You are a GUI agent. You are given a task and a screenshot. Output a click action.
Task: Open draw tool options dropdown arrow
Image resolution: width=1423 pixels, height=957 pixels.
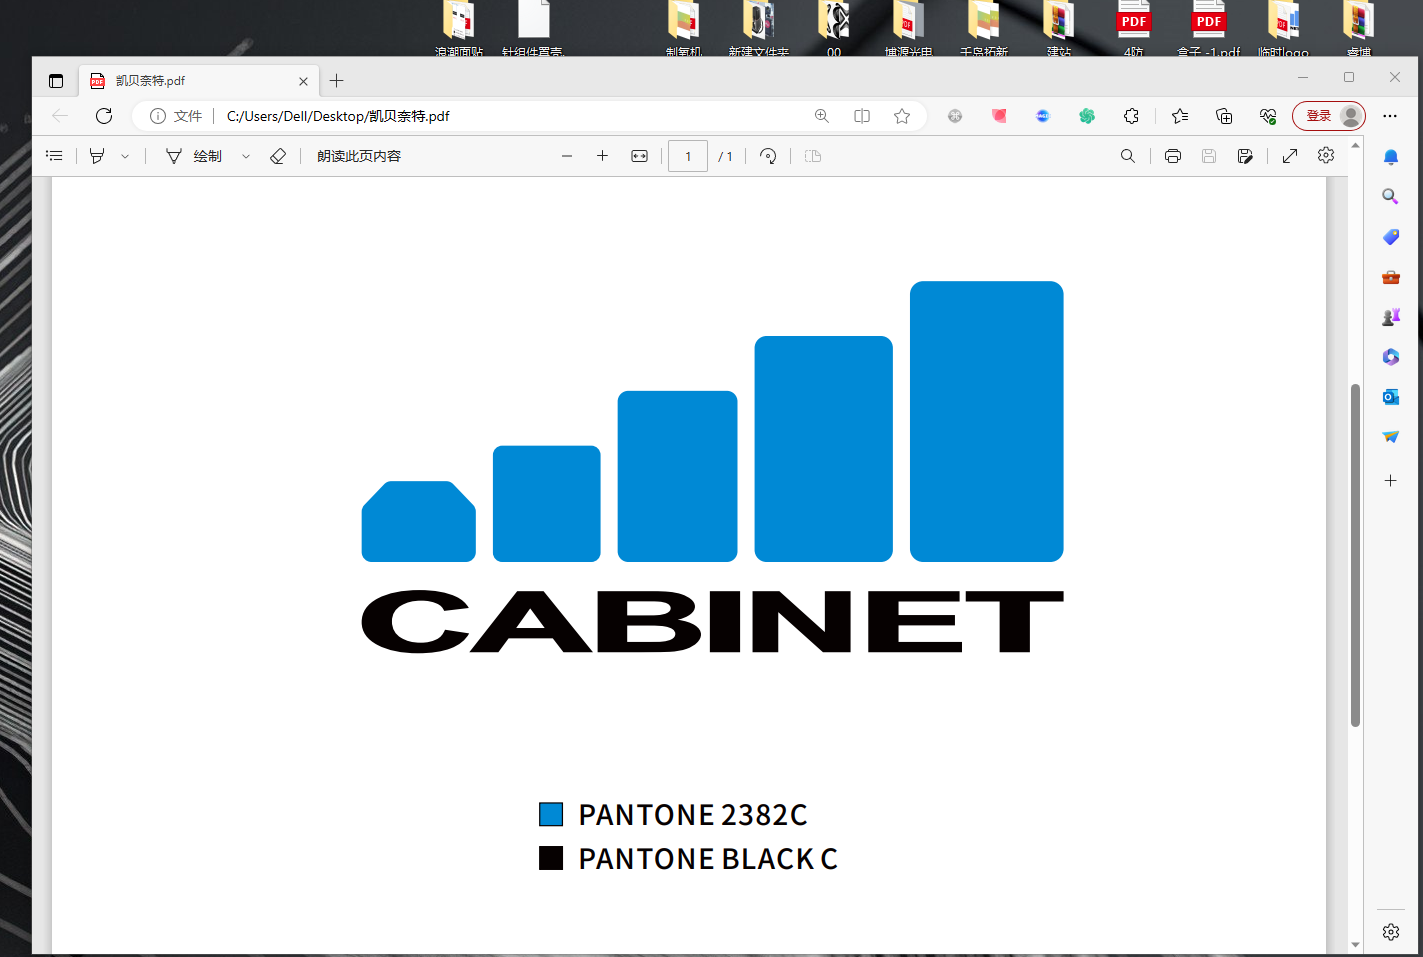[x=246, y=156]
